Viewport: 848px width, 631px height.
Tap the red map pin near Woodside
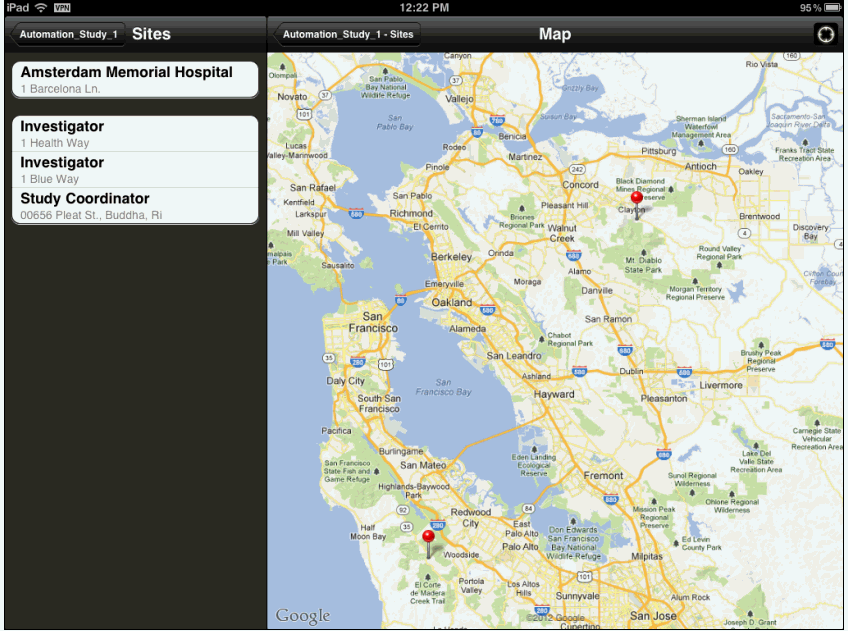tap(428, 543)
